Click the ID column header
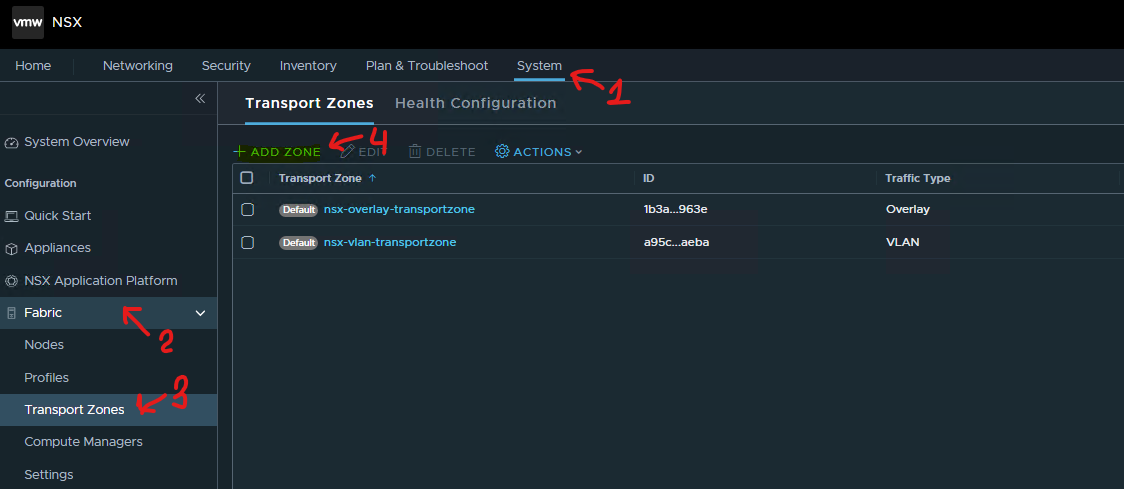 click(649, 178)
